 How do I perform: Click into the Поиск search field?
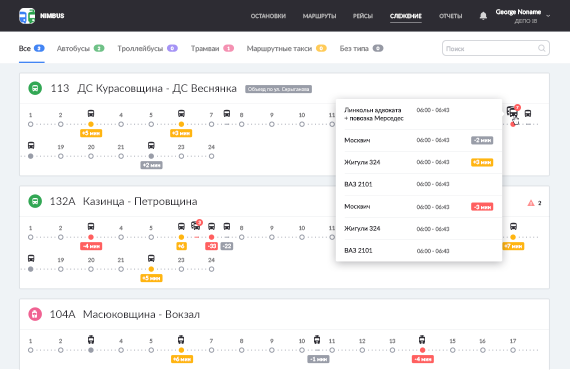pyautogui.click(x=495, y=48)
